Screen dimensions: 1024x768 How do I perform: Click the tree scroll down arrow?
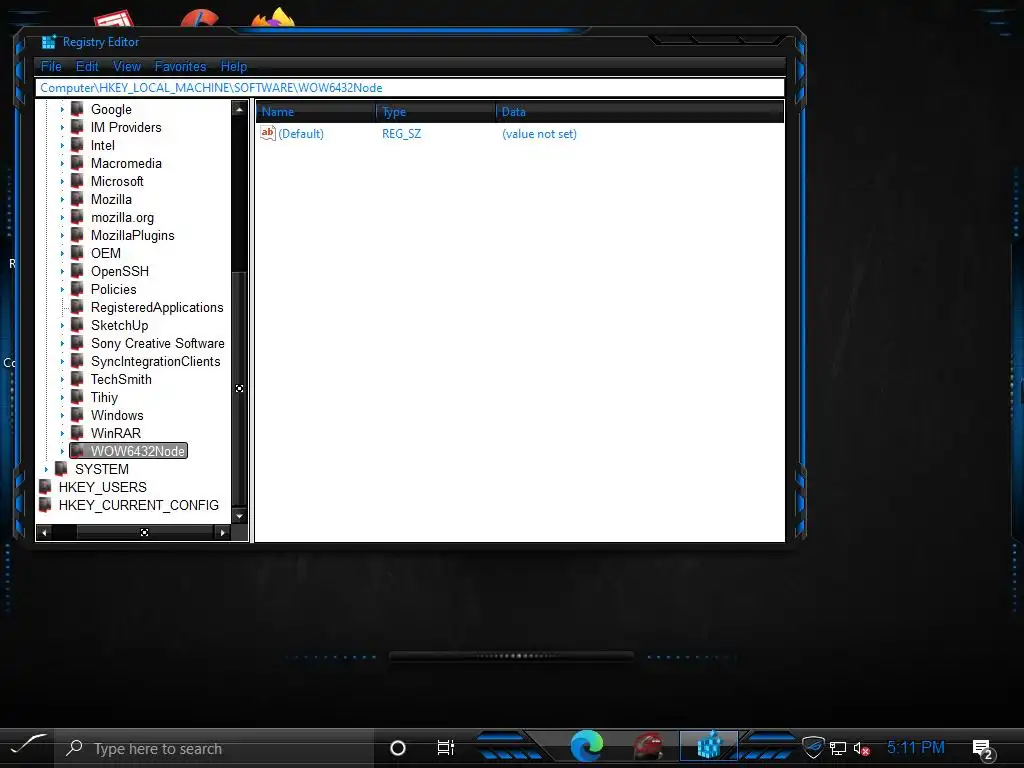click(239, 516)
